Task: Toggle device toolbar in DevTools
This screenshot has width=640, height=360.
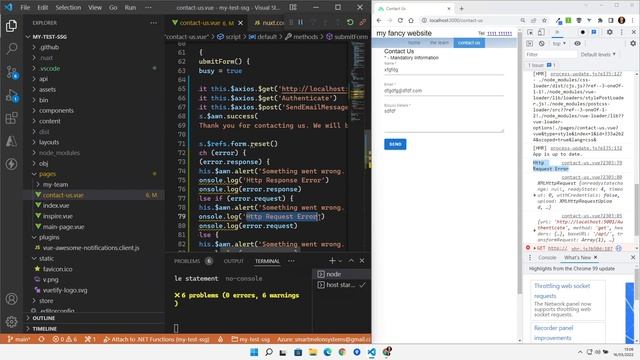Action: (541, 32)
